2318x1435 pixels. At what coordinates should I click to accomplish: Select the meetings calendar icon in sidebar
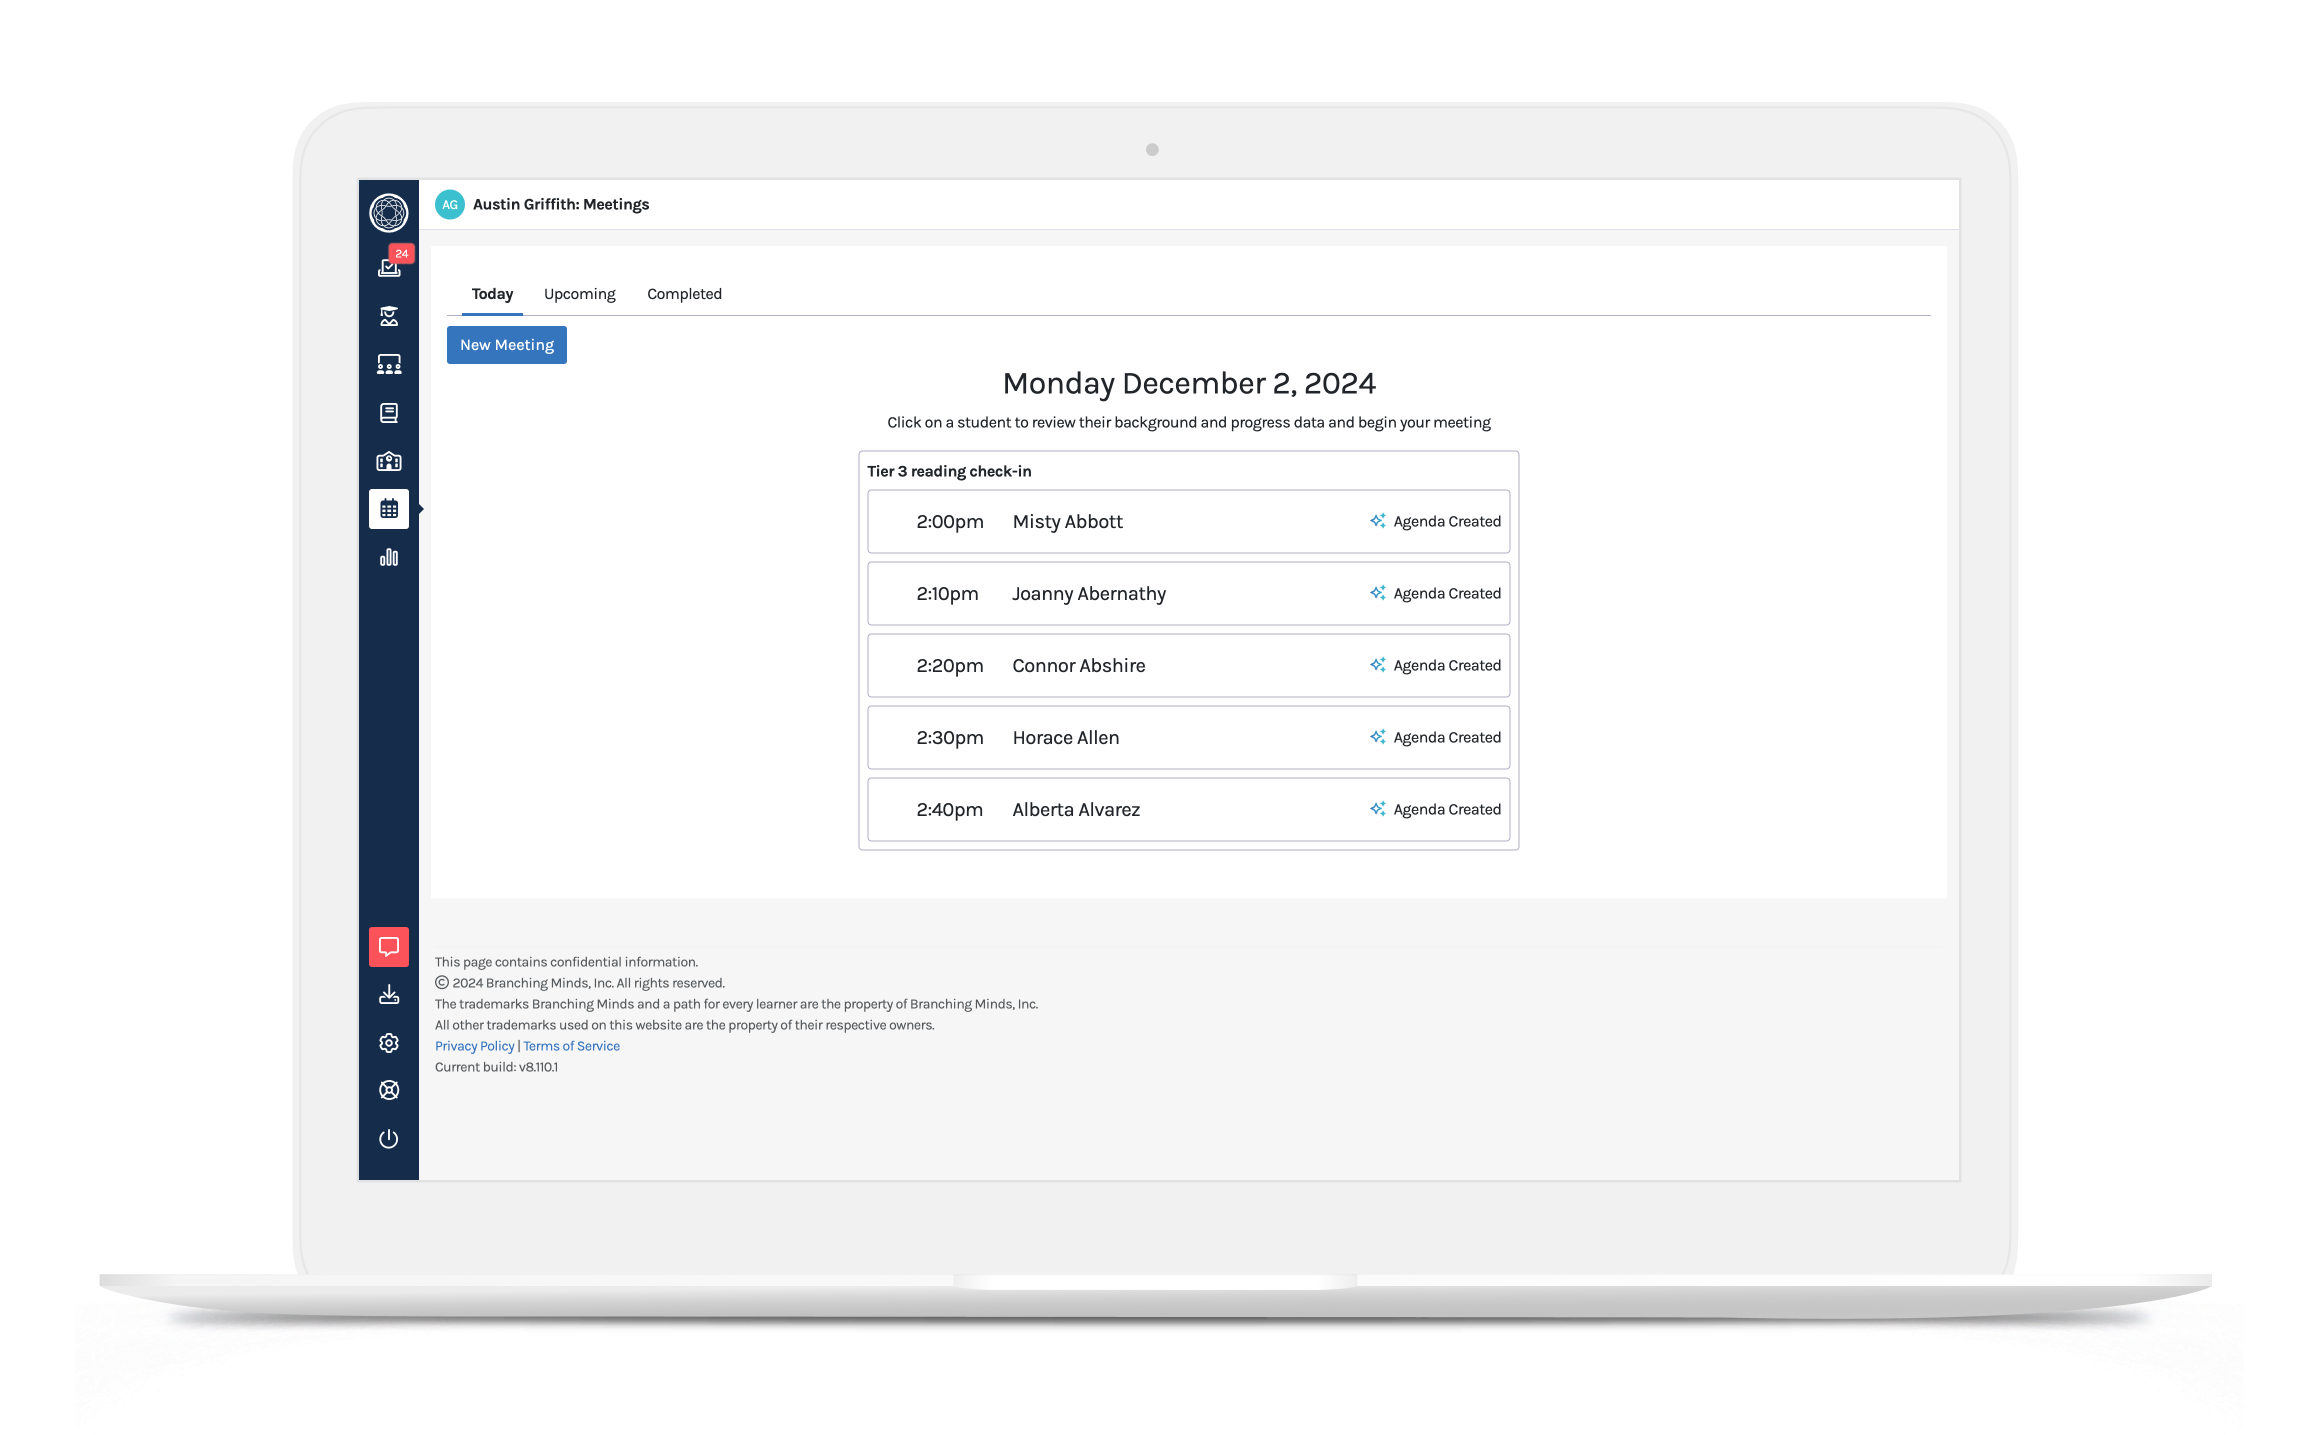point(389,509)
